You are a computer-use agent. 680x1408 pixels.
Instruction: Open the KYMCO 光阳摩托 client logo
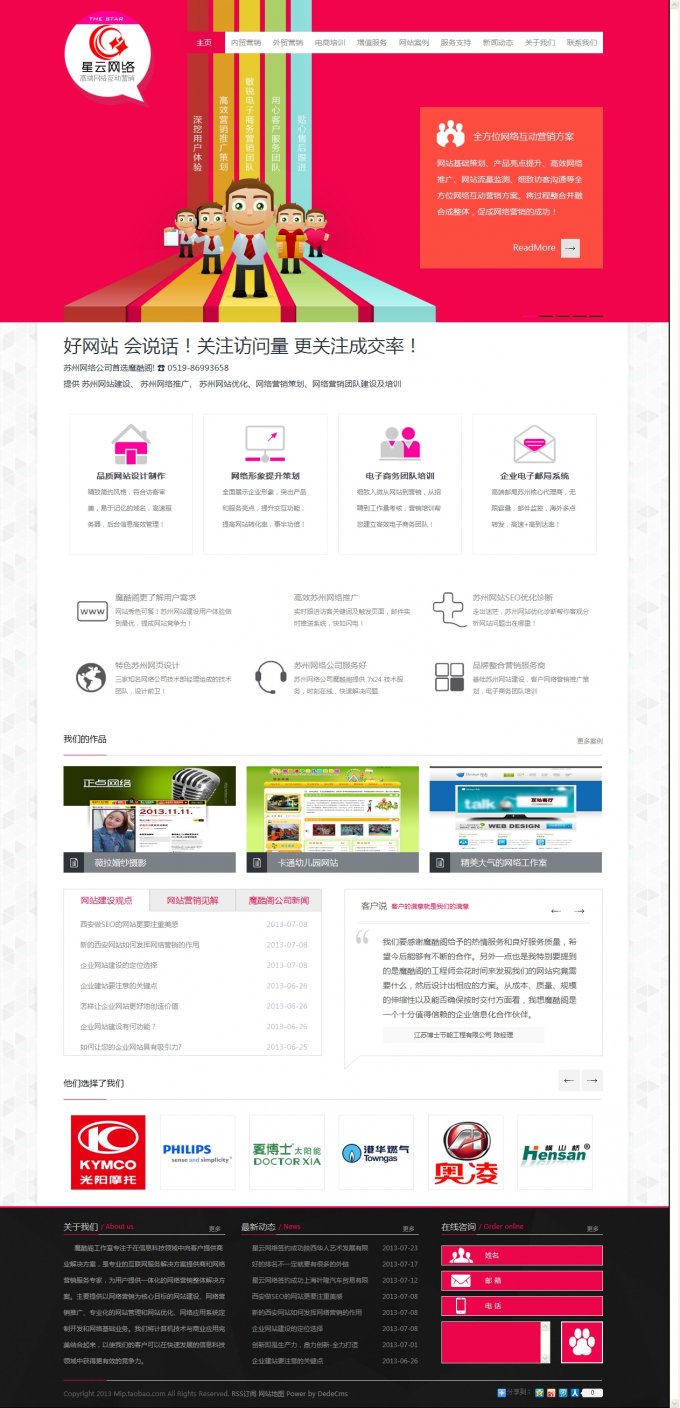point(108,1152)
